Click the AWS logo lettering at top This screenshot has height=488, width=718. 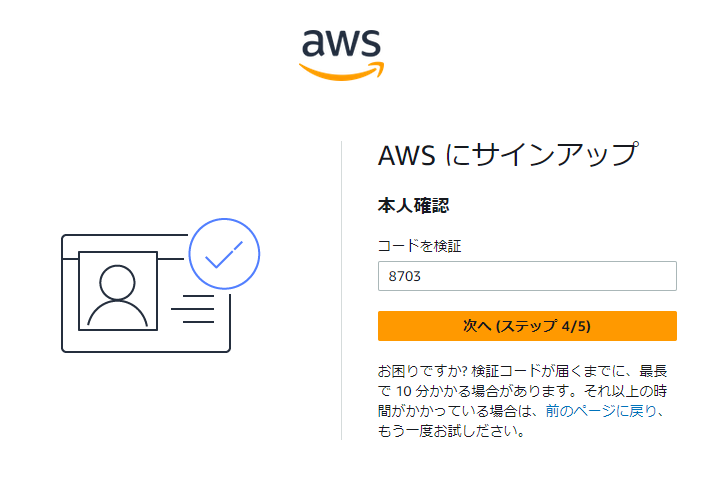(x=341, y=43)
